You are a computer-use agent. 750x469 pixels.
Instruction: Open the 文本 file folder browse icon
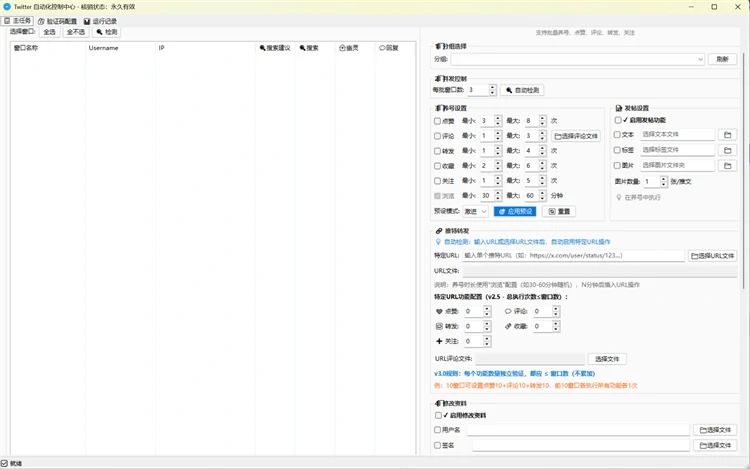pyautogui.click(x=728, y=135)
